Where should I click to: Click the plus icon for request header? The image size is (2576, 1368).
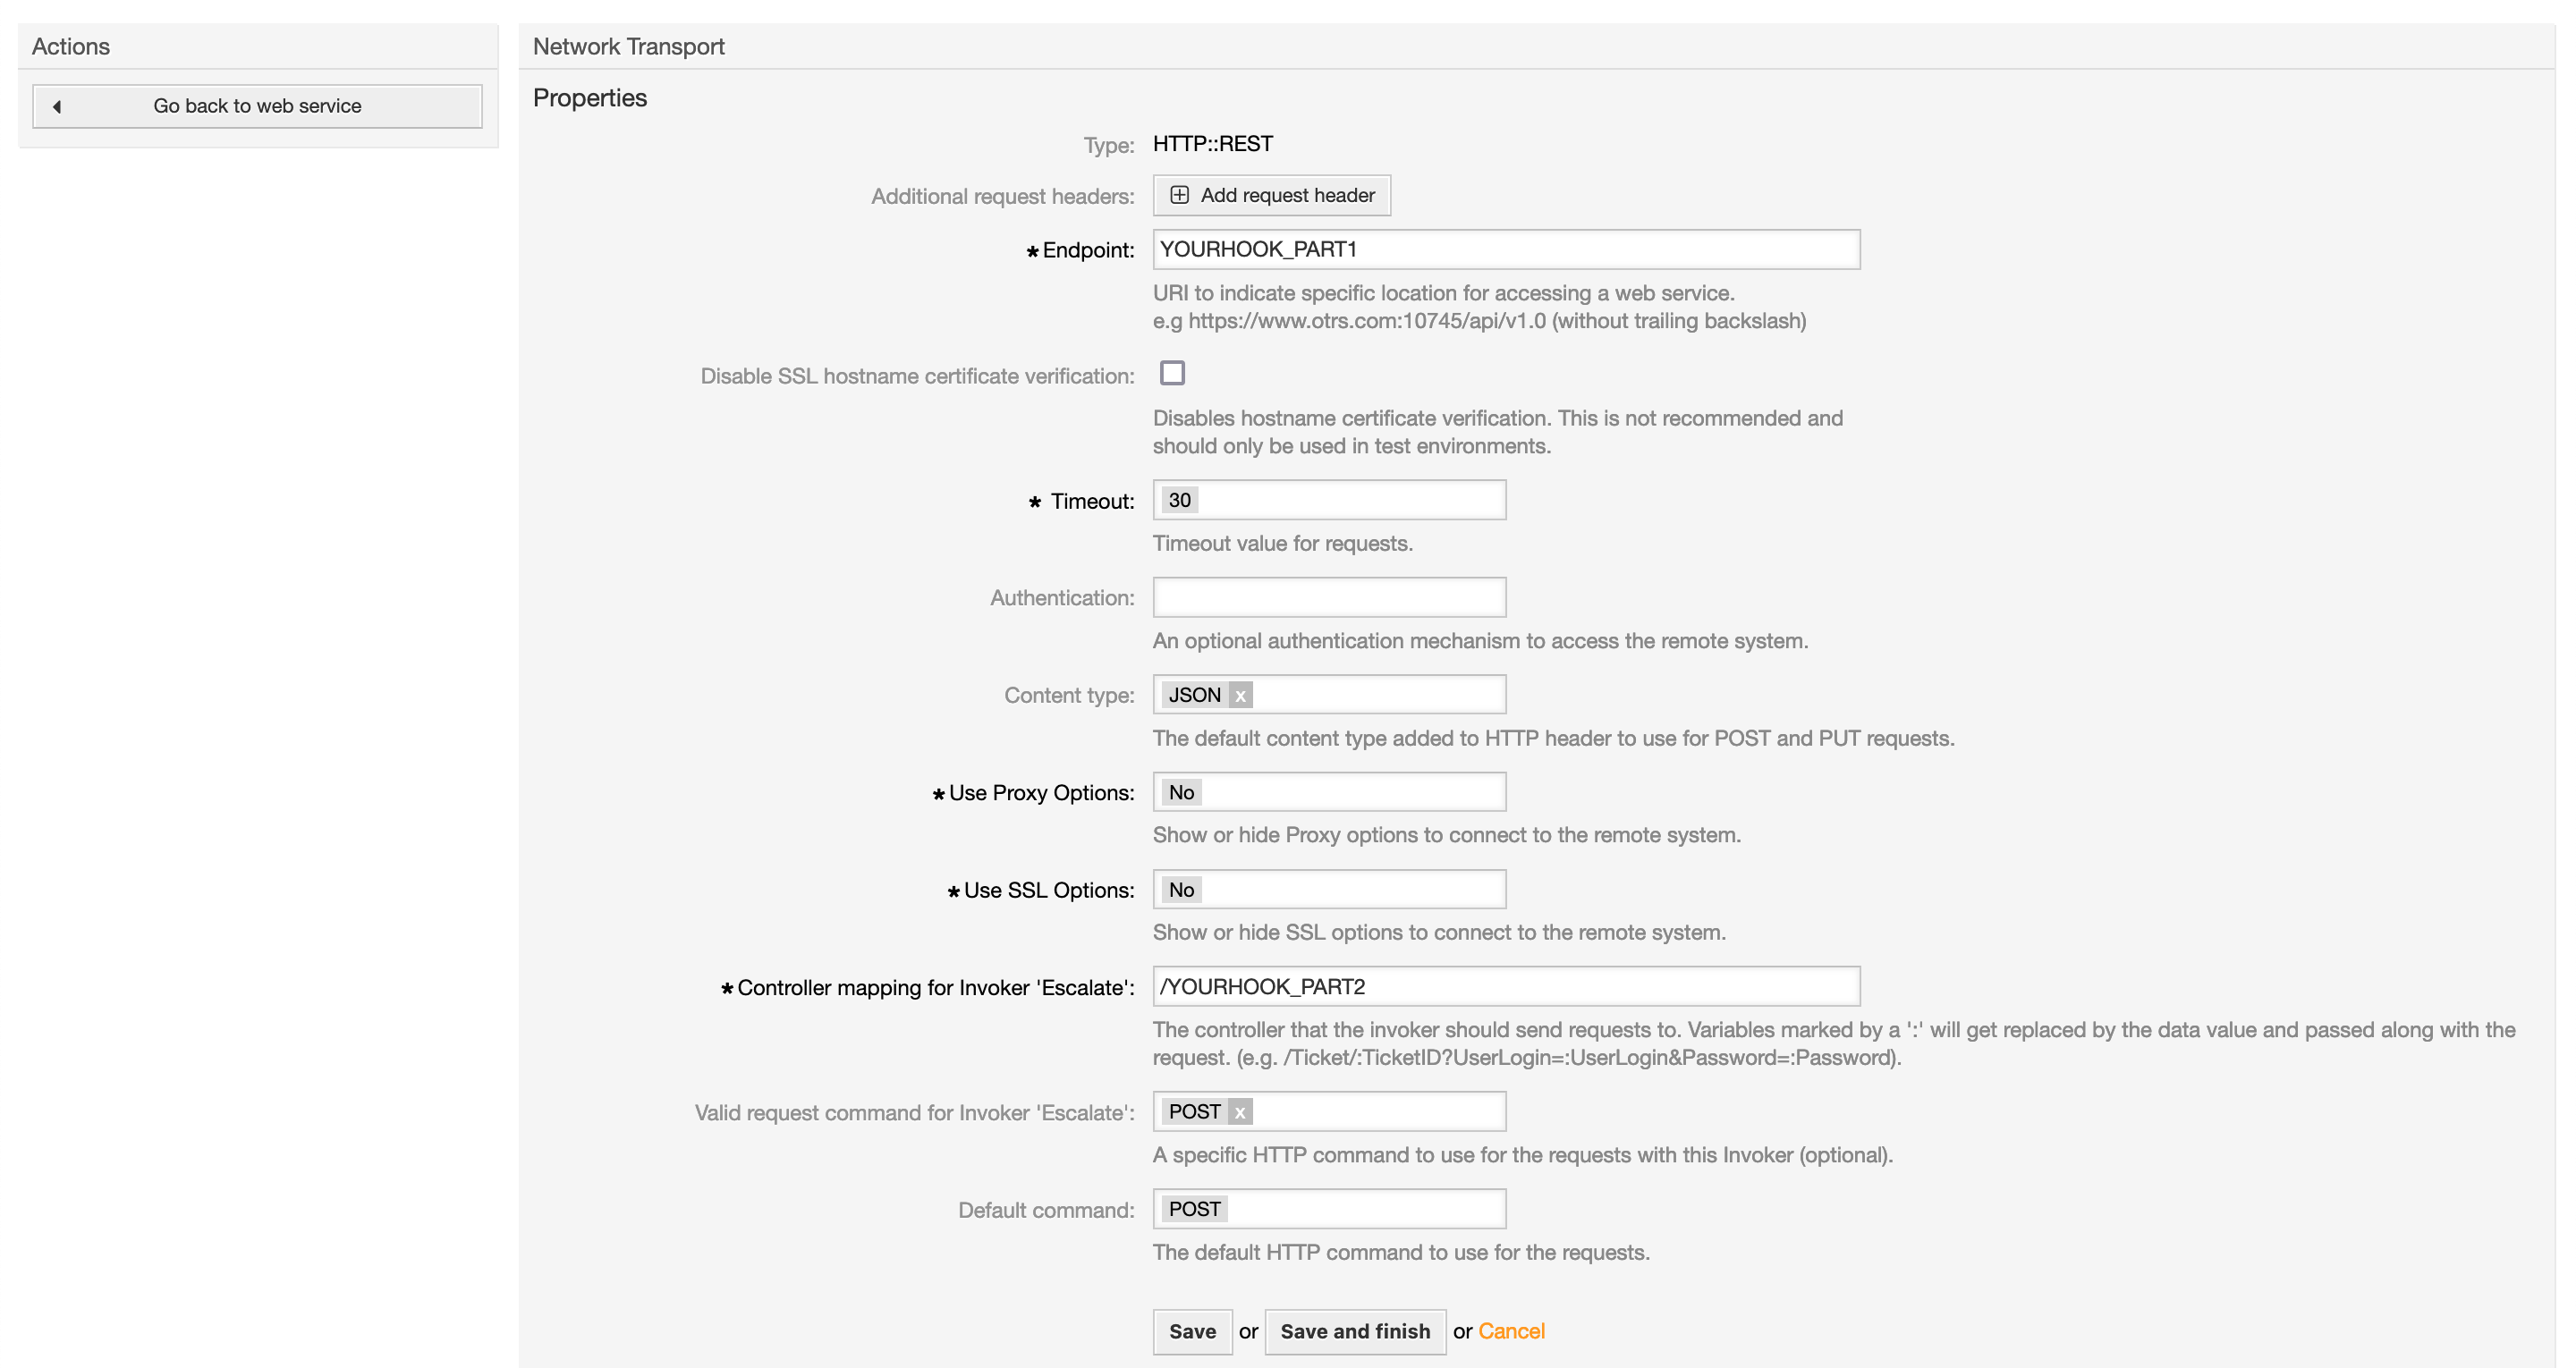[1179, 195]
